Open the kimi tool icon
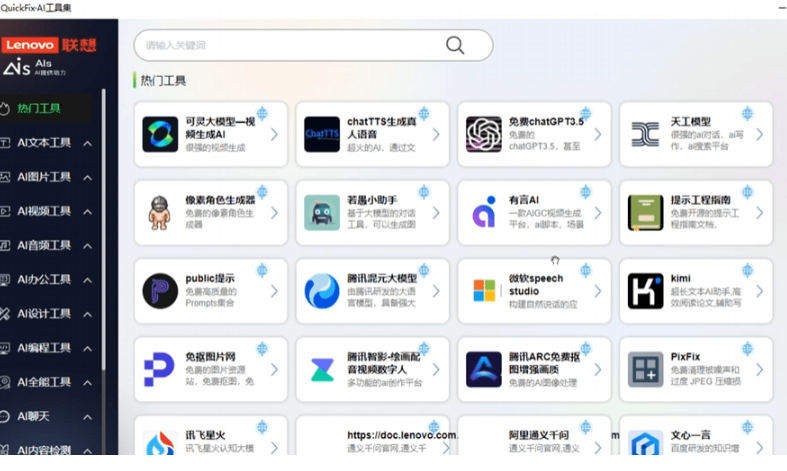 645,291
